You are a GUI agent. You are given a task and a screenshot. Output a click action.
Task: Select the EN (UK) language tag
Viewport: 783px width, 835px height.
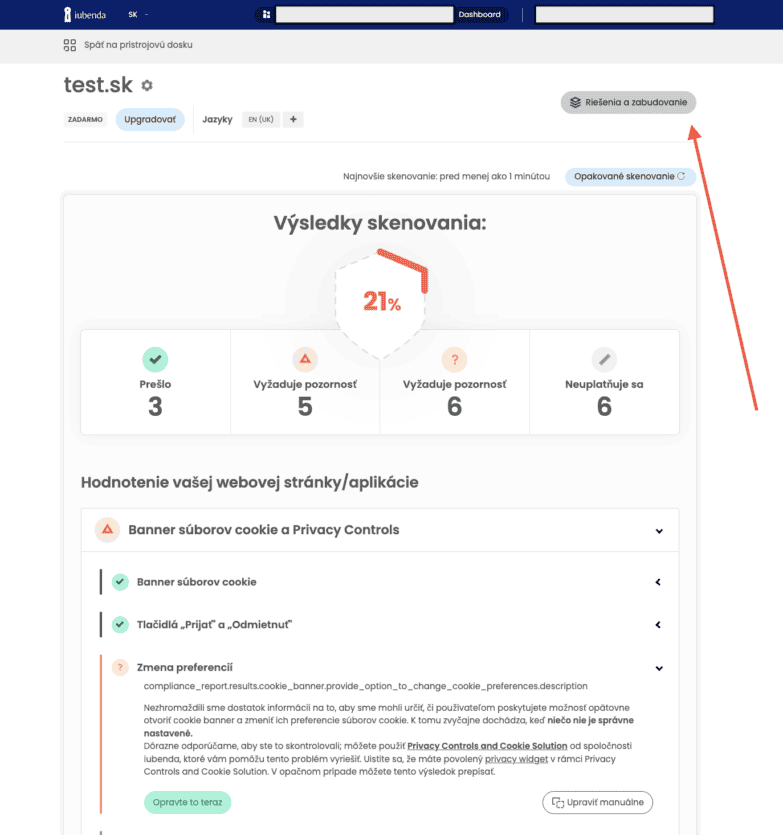coord(261,120)
